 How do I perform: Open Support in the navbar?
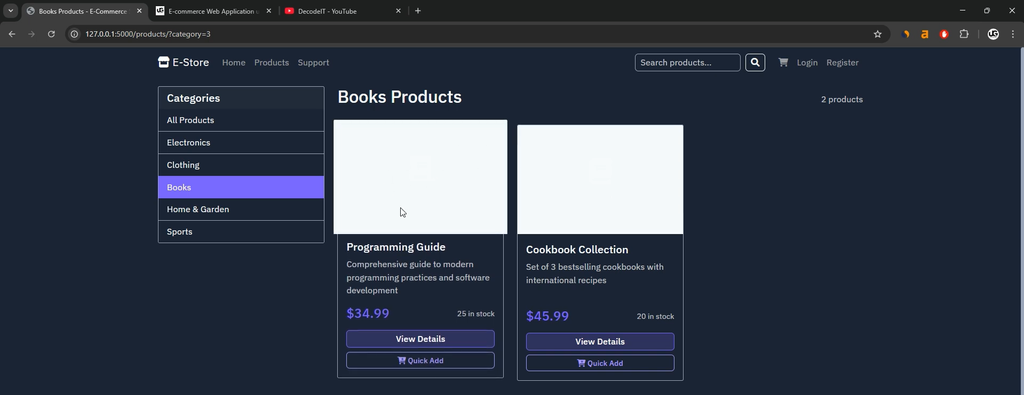313,63
